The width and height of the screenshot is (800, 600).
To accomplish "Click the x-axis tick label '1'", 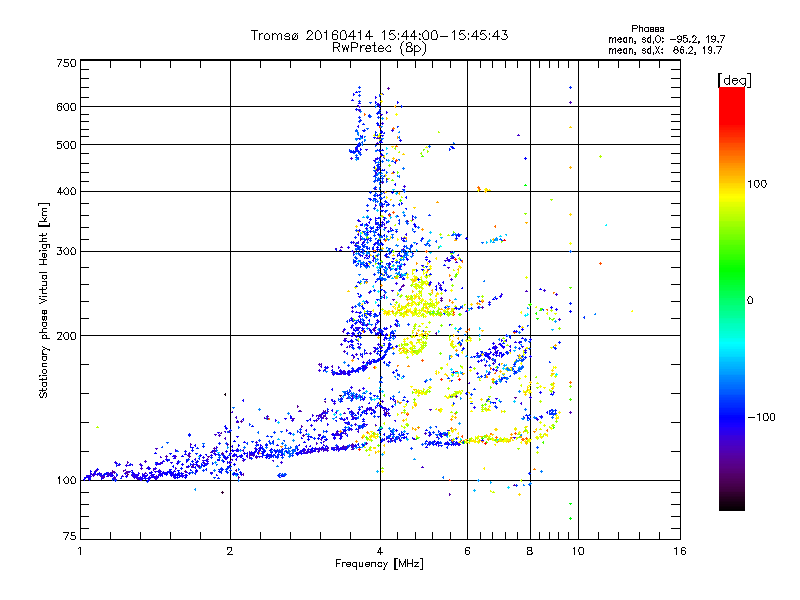I will [x=80, y=551].
